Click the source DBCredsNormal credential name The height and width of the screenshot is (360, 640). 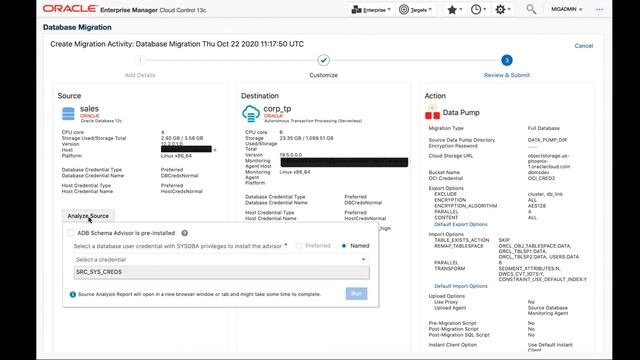[x=179, y=176]
